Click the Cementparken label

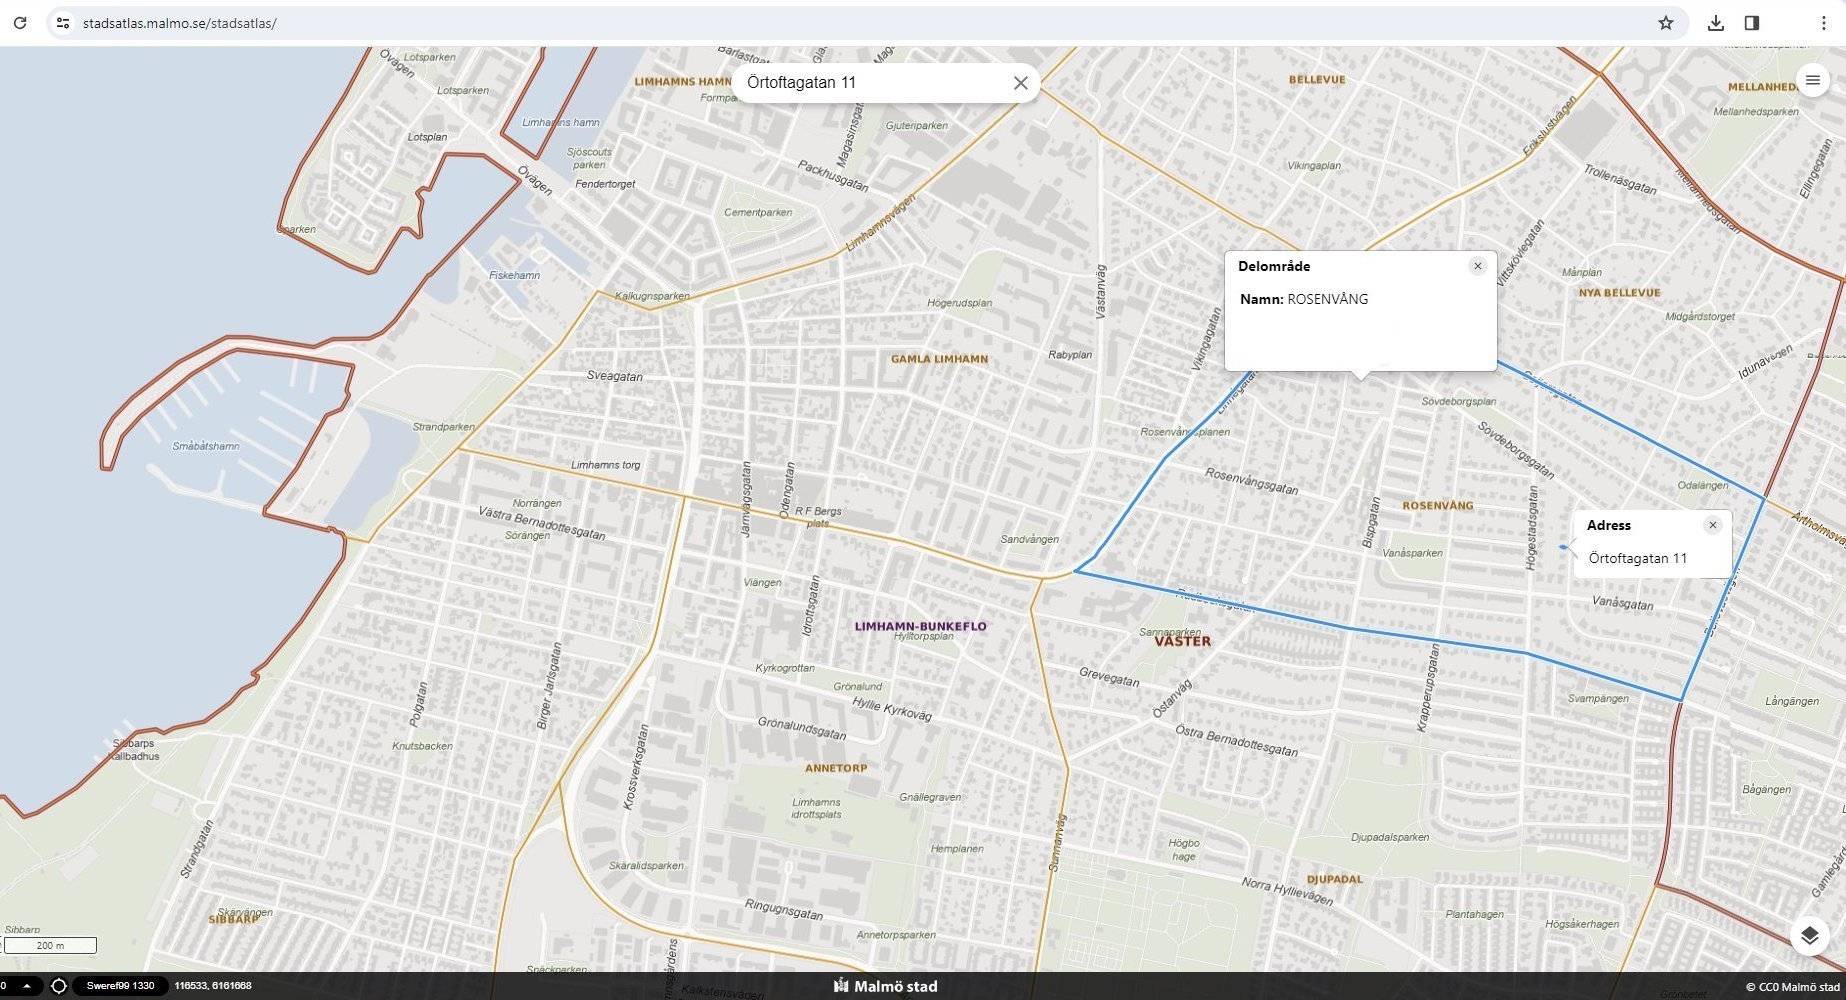point(757,212)
